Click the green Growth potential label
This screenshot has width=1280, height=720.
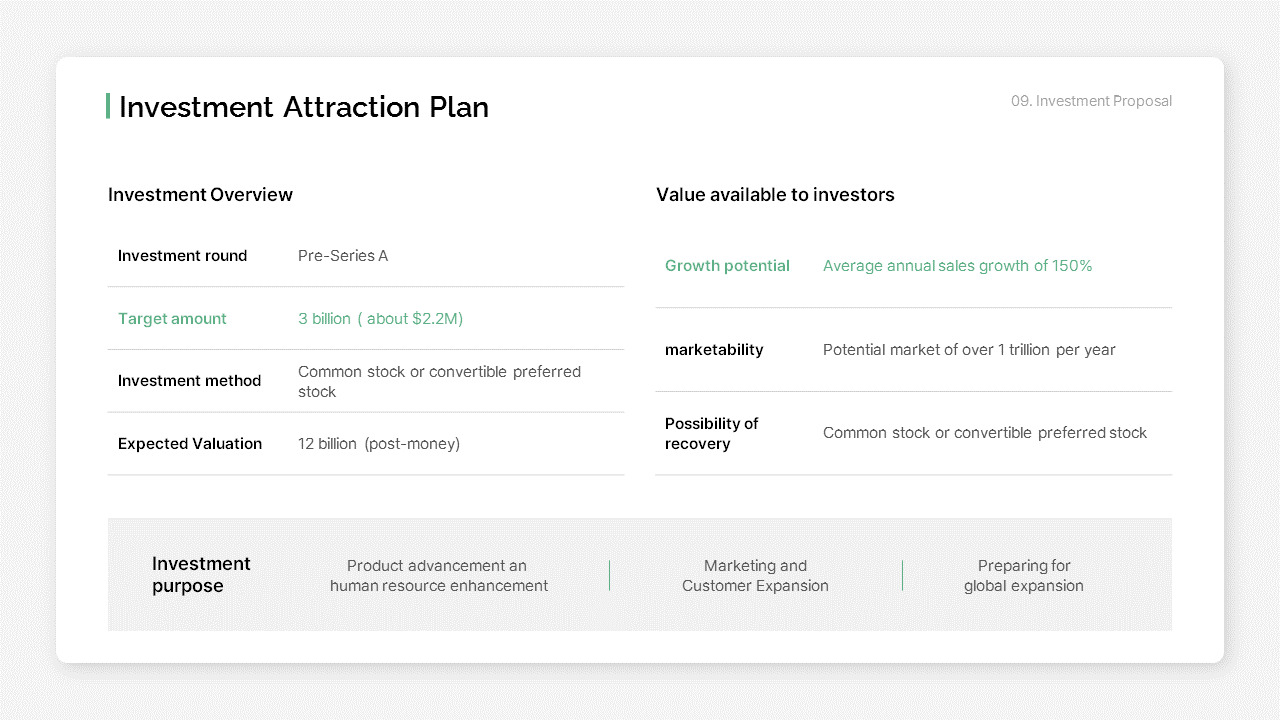727,266
